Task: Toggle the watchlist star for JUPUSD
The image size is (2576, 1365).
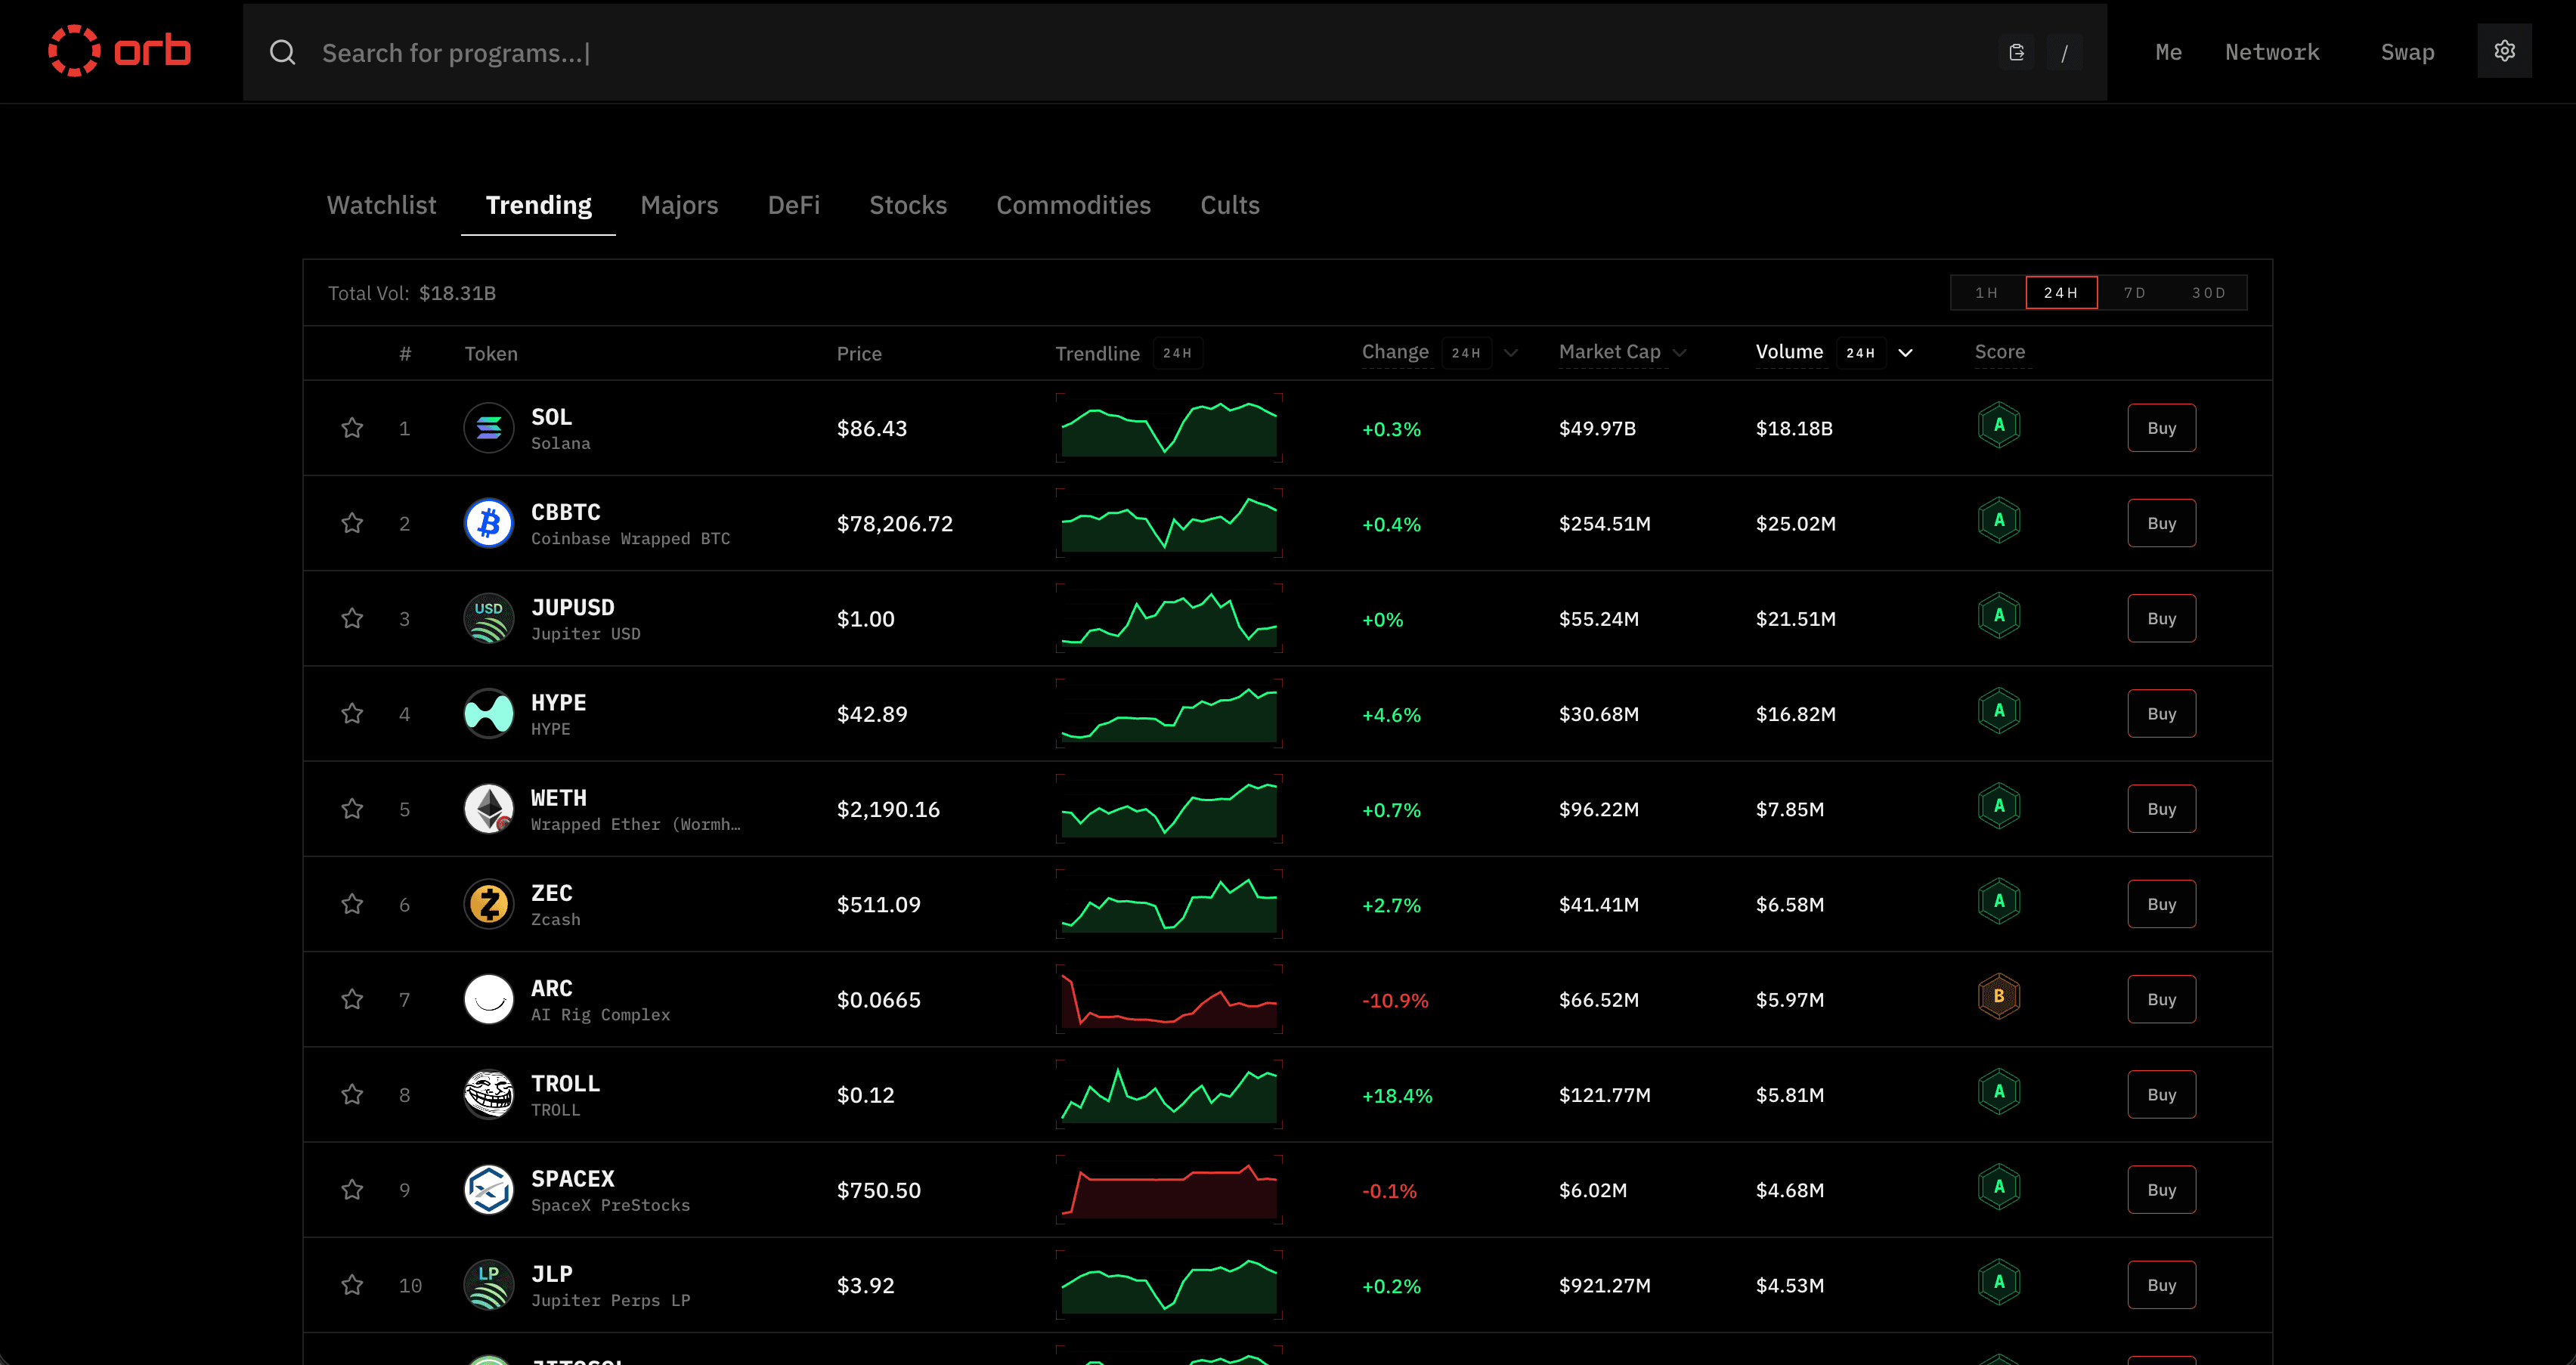Action: click(x=352, y=618)
